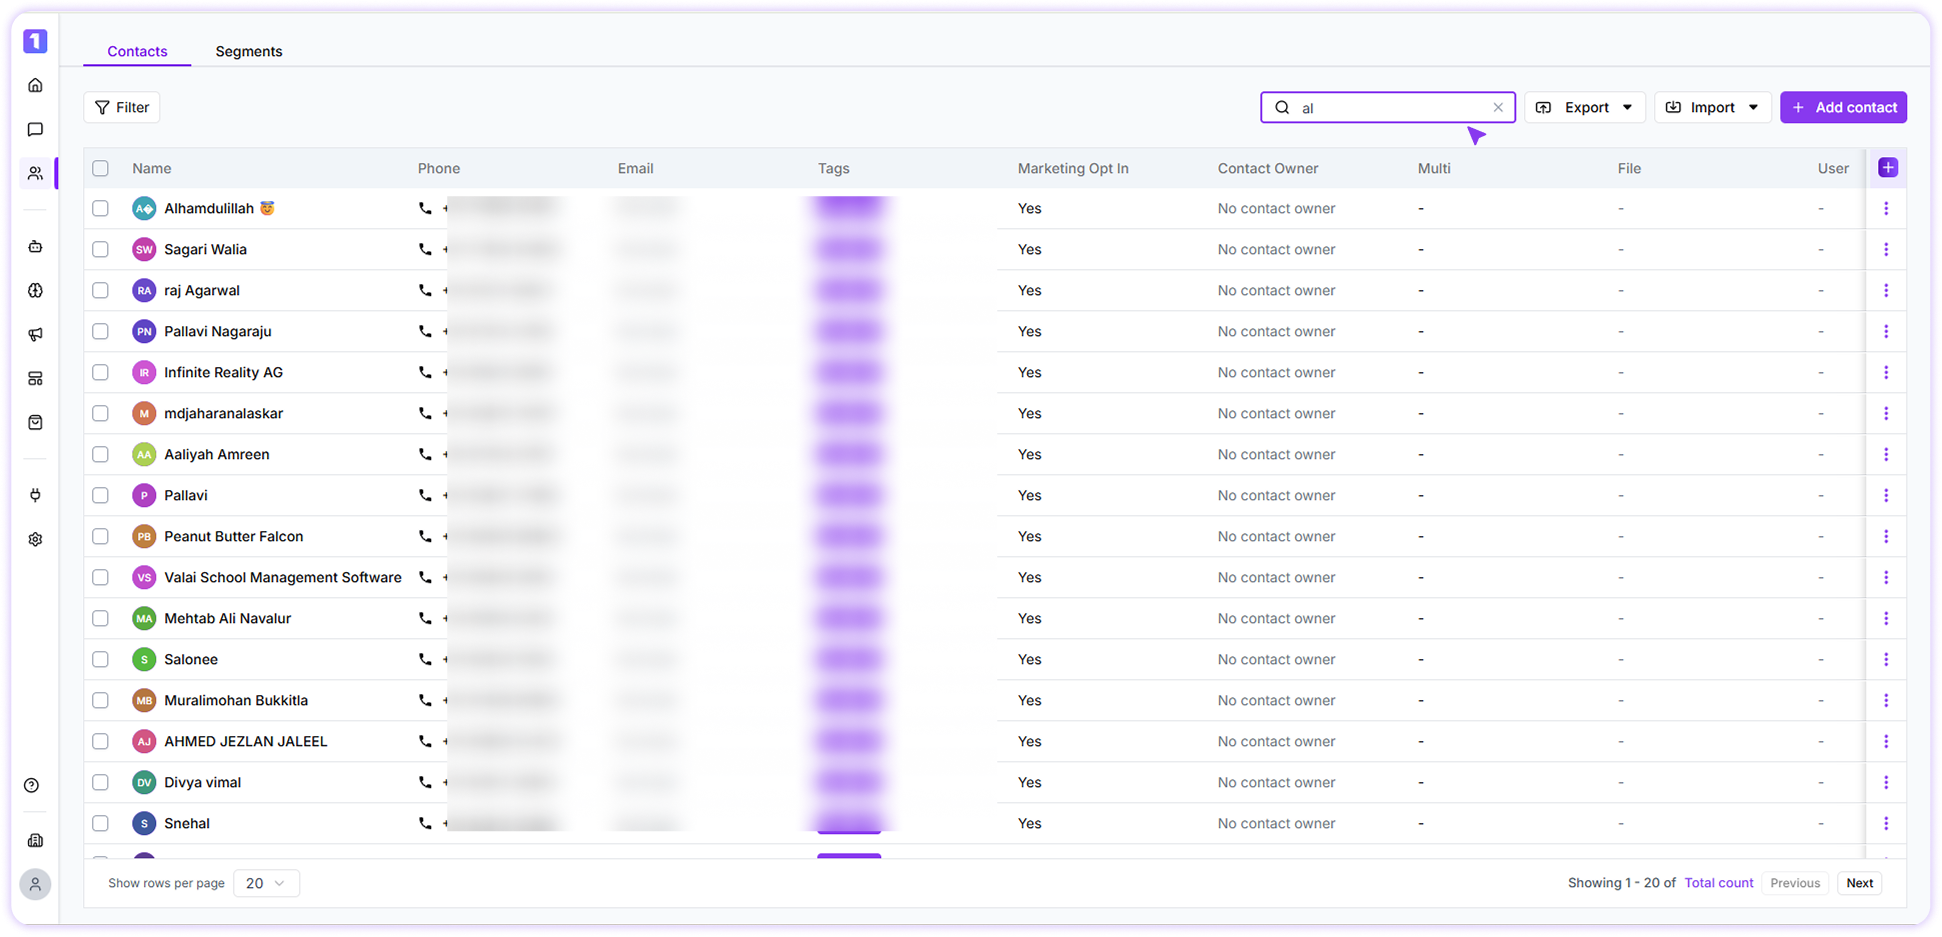1942x937 pixels.
Task: Expand the Export dropdown arrow
Action: coord(1629,107)
